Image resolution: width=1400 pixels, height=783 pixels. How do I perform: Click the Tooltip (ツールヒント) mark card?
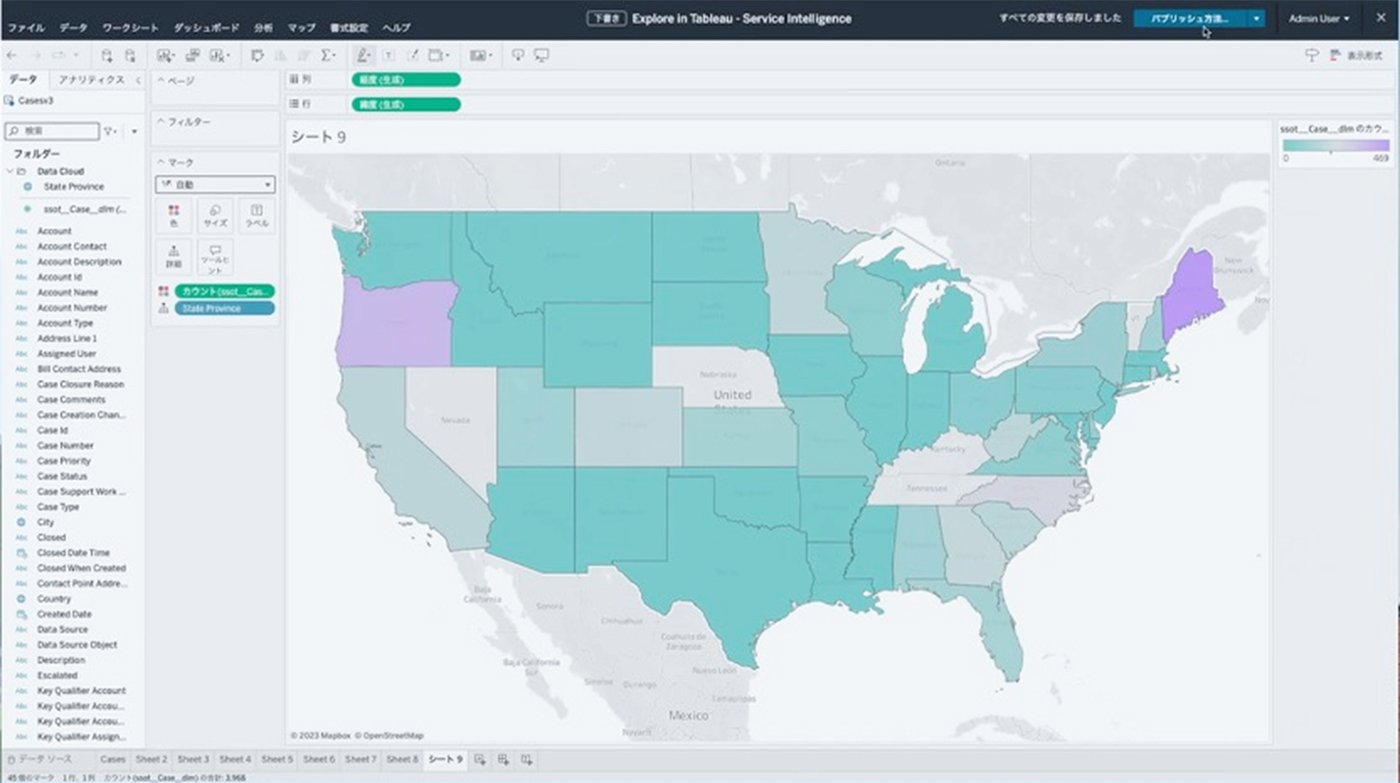coord(215,257)
